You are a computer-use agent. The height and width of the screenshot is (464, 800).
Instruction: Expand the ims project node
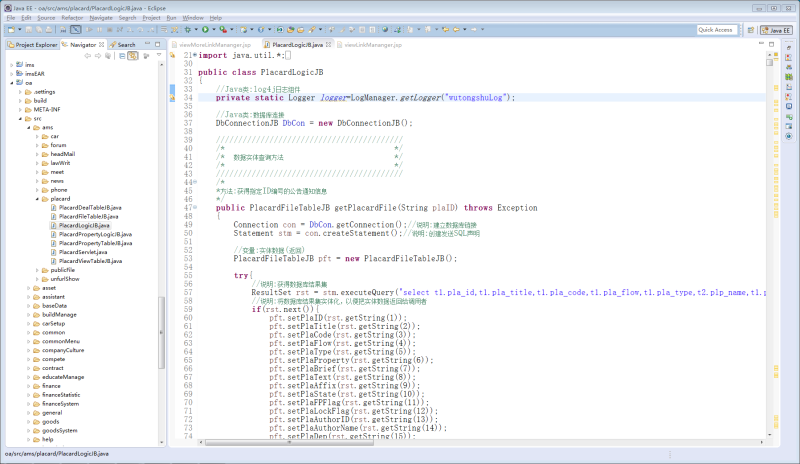(x=12, y=65)
